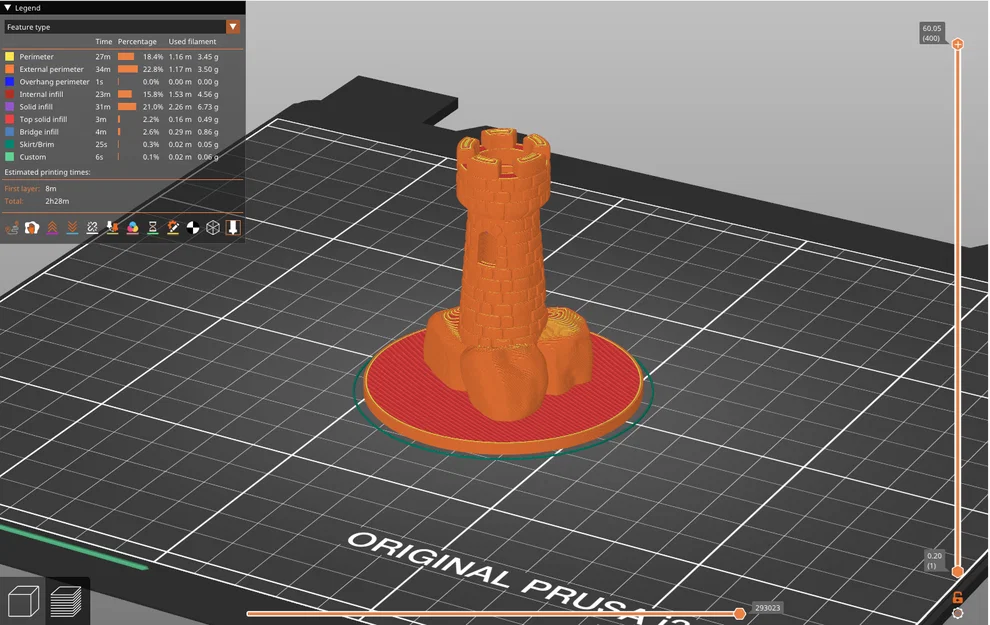Toggle External perimeter row visibility

(112, 69)
